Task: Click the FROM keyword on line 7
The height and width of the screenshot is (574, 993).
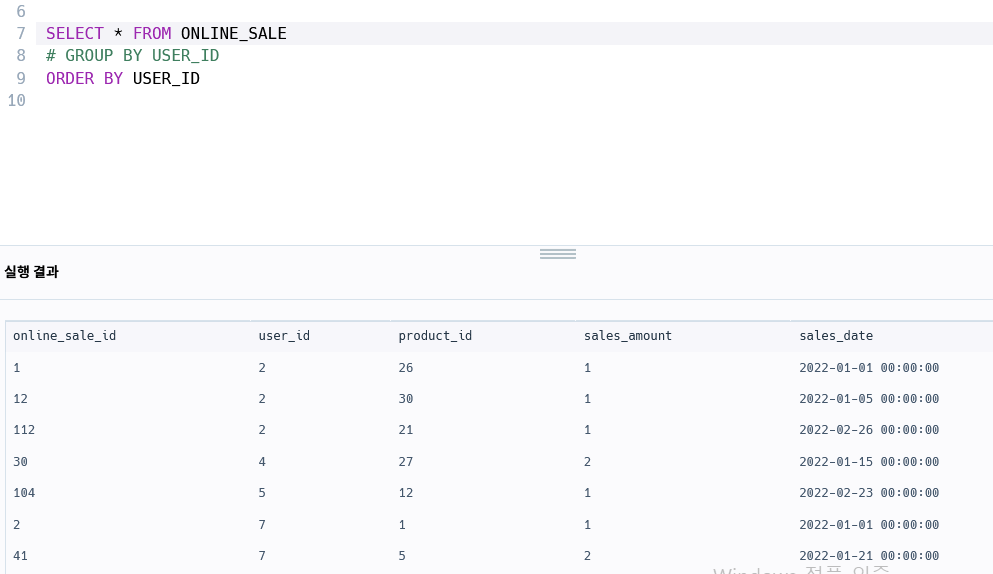Action: pyautogui.click(x=152, y=34)
